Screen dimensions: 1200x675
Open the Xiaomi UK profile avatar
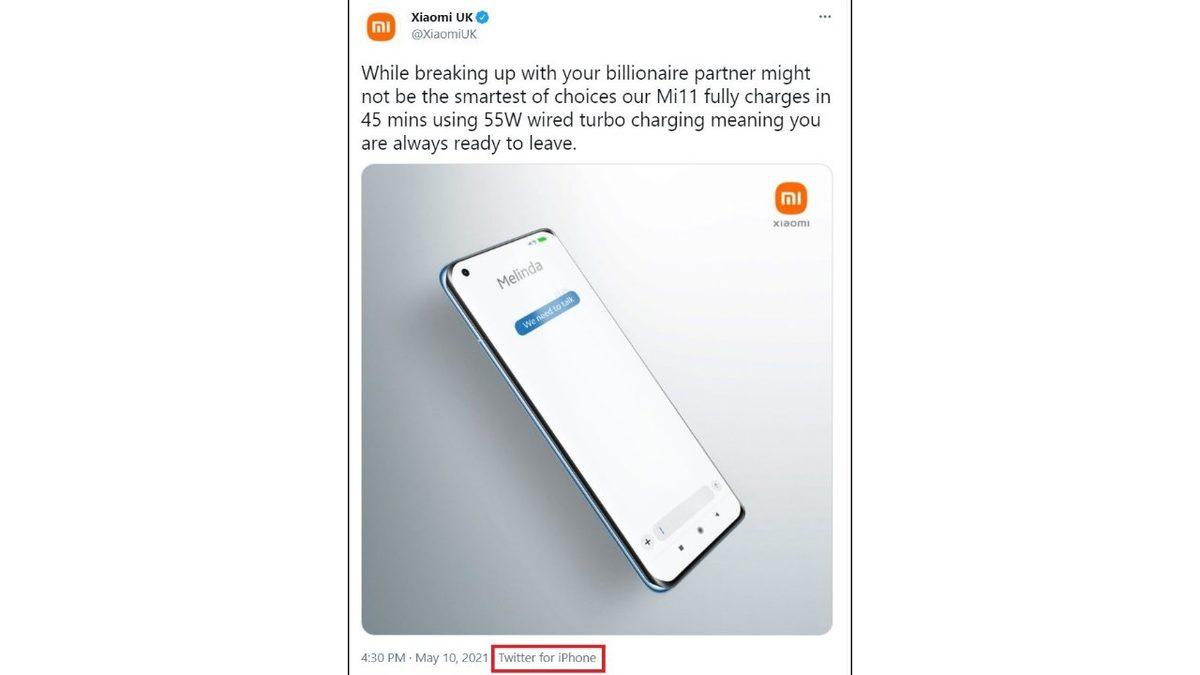pos(381,27)
